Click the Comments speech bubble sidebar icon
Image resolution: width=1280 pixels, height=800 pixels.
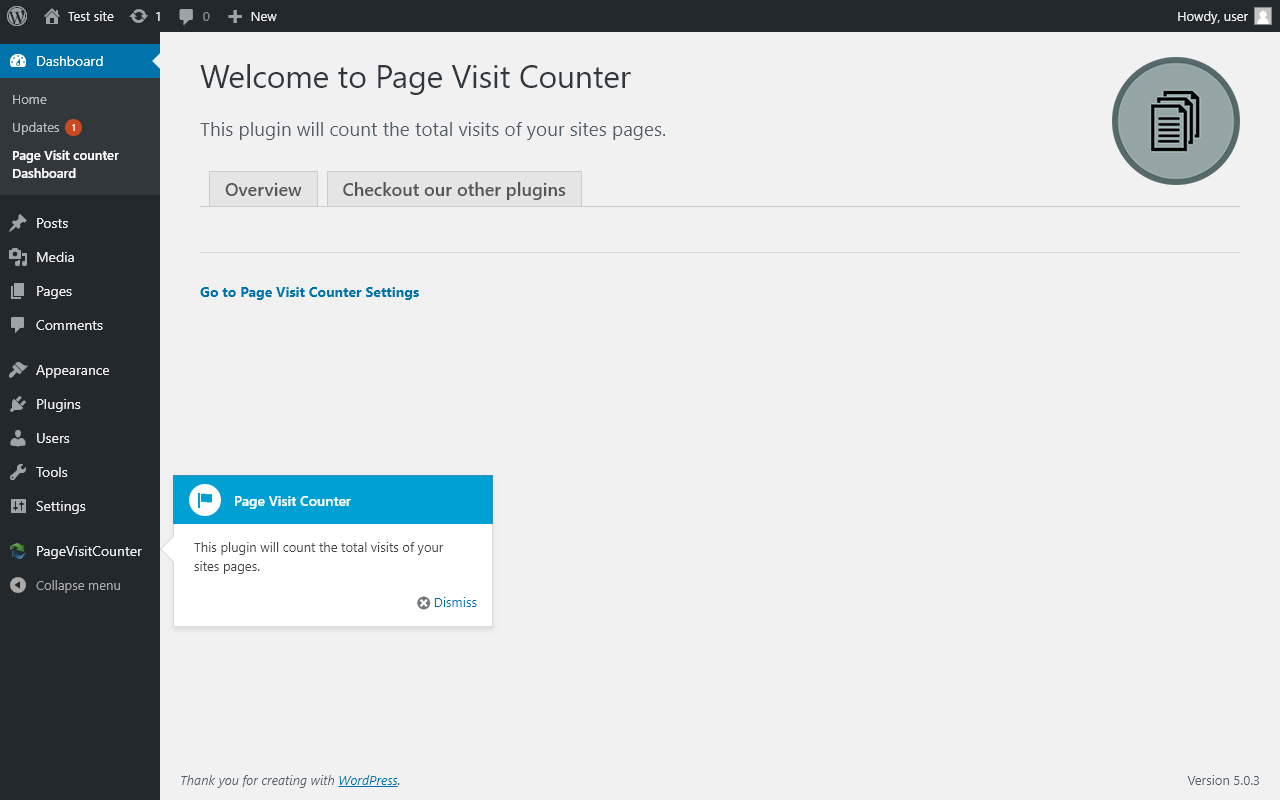pos(18,325)
